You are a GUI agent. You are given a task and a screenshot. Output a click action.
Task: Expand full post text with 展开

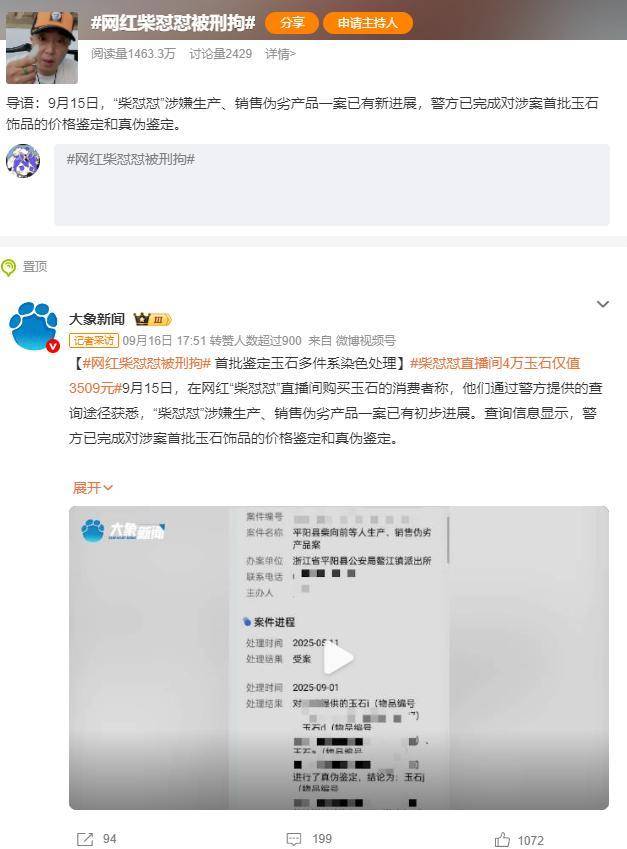coord(93,488)
